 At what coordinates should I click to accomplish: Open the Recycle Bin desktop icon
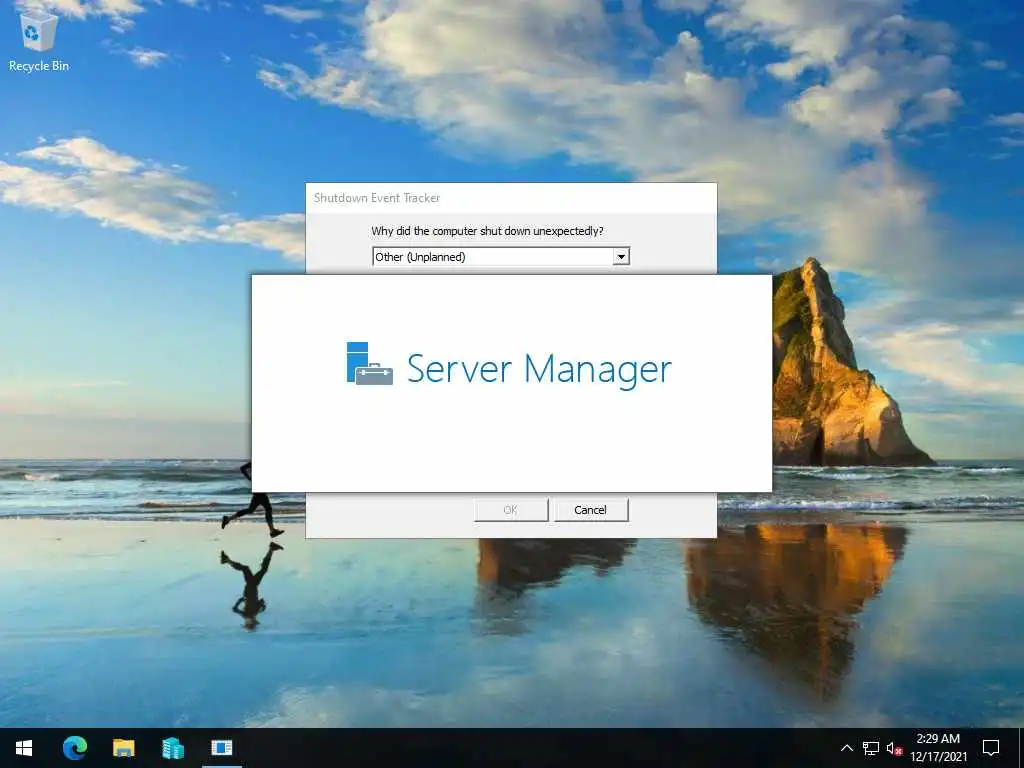pyautogui.click(x=39, y=40)
